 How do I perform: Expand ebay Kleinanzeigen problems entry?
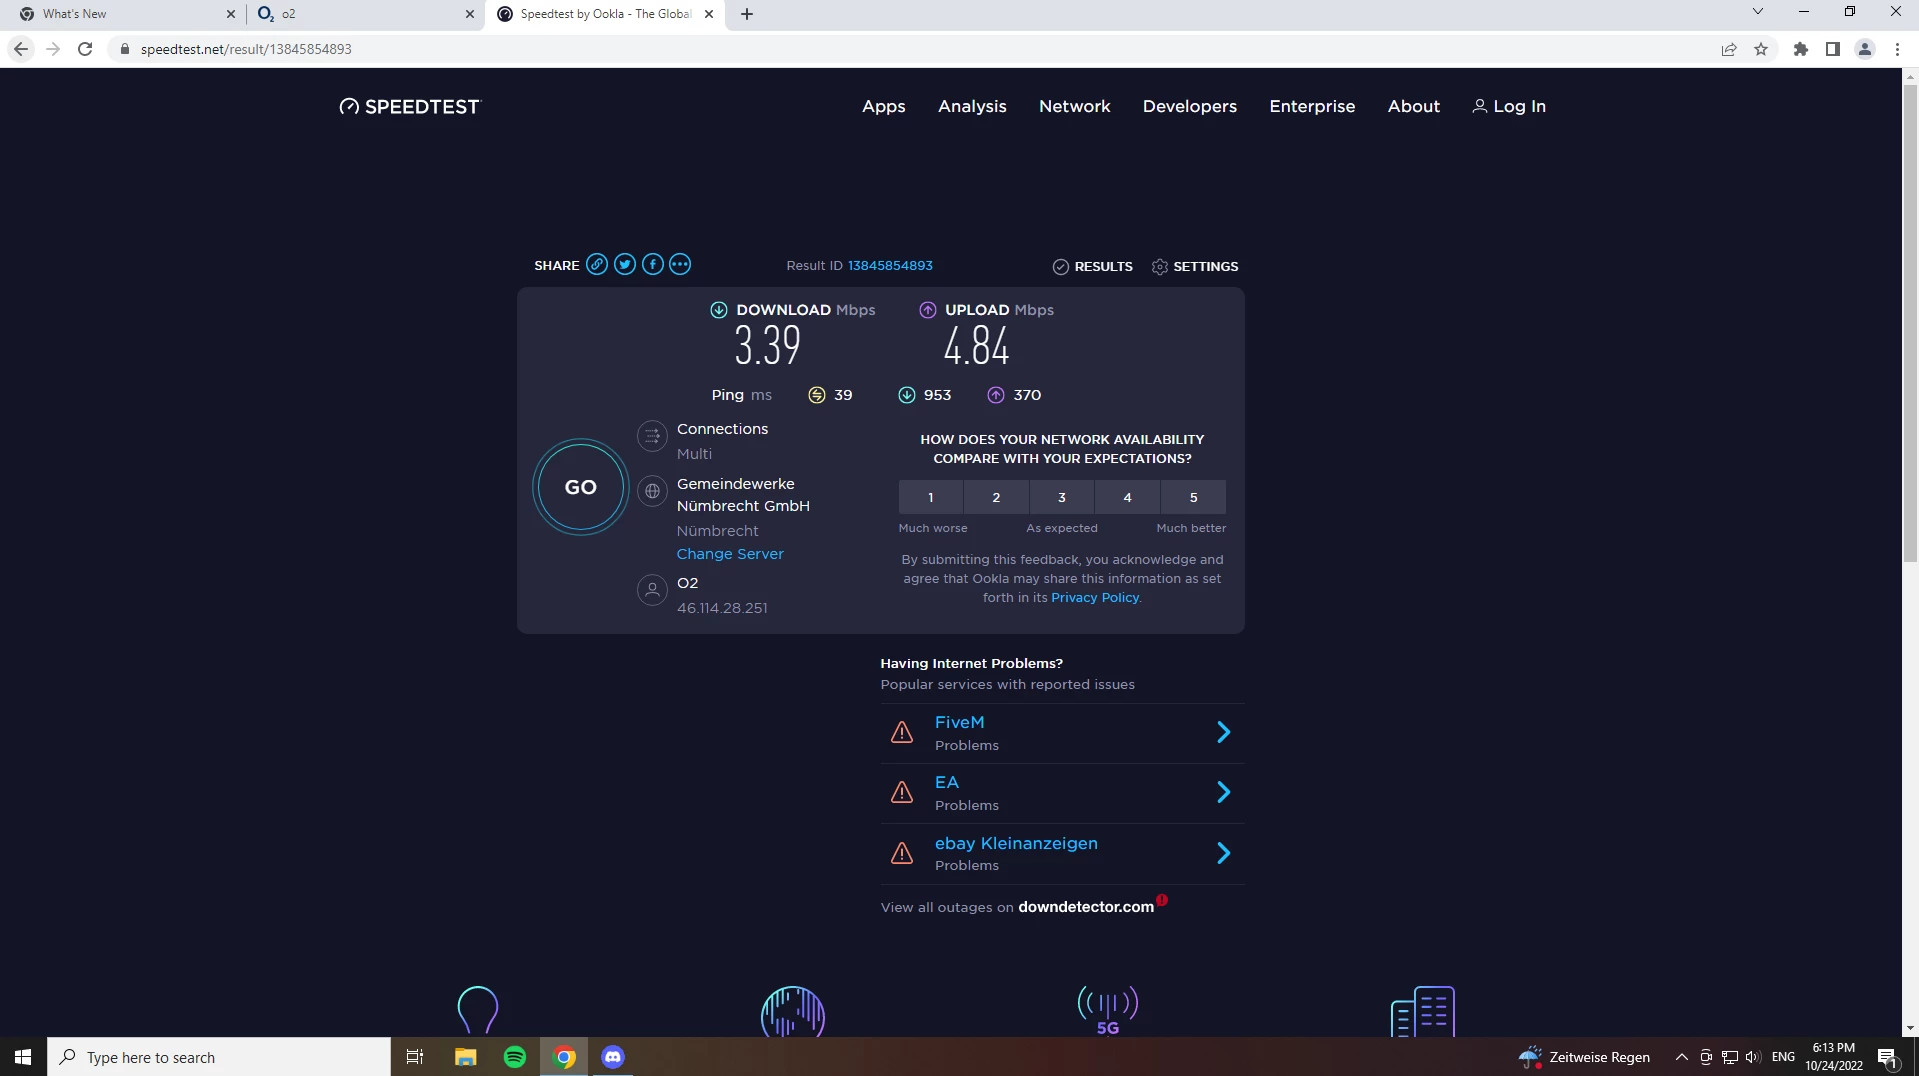coord(1222,853)
